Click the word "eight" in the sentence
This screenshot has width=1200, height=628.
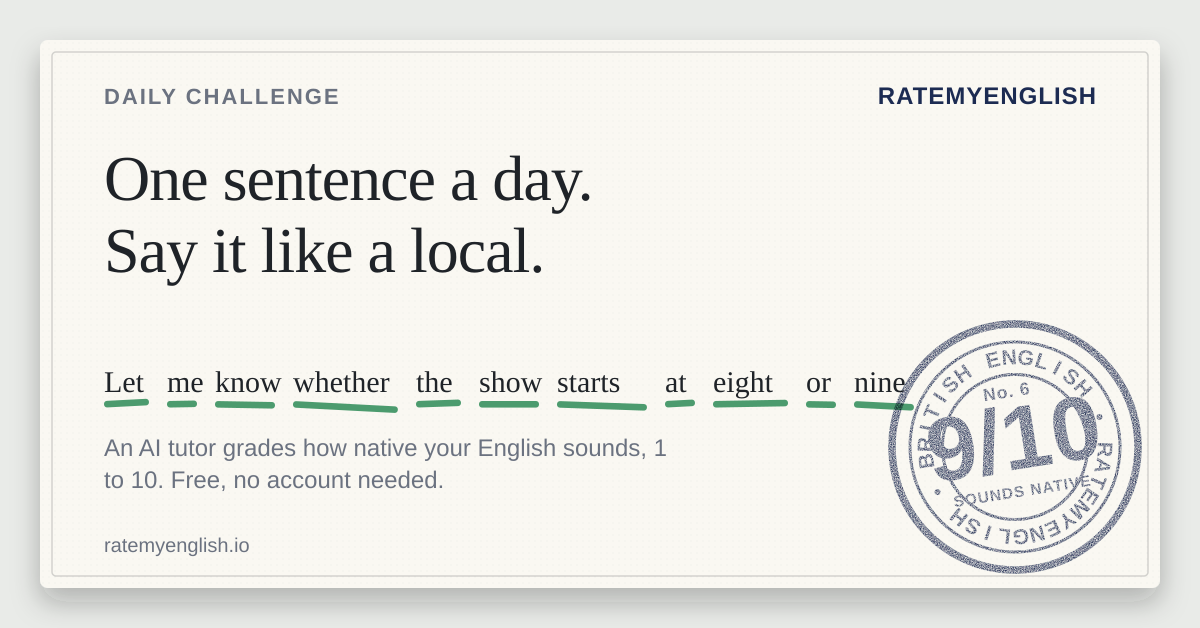743,382
